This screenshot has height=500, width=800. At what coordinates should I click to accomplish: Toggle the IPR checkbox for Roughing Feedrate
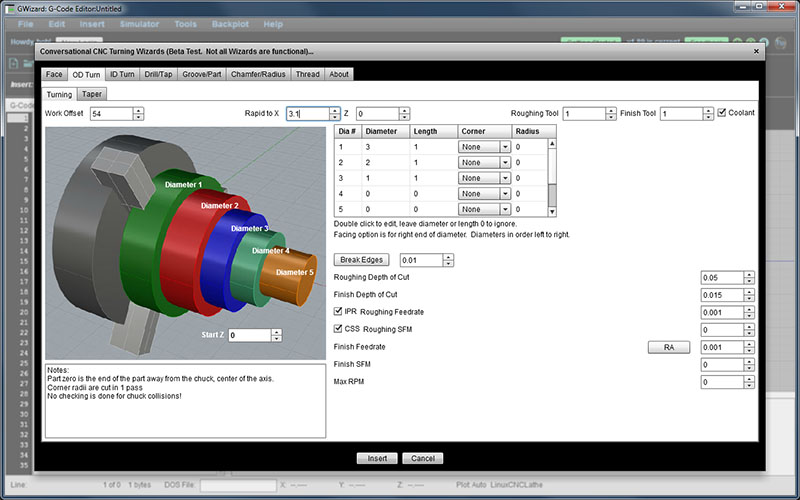point(338,311)
